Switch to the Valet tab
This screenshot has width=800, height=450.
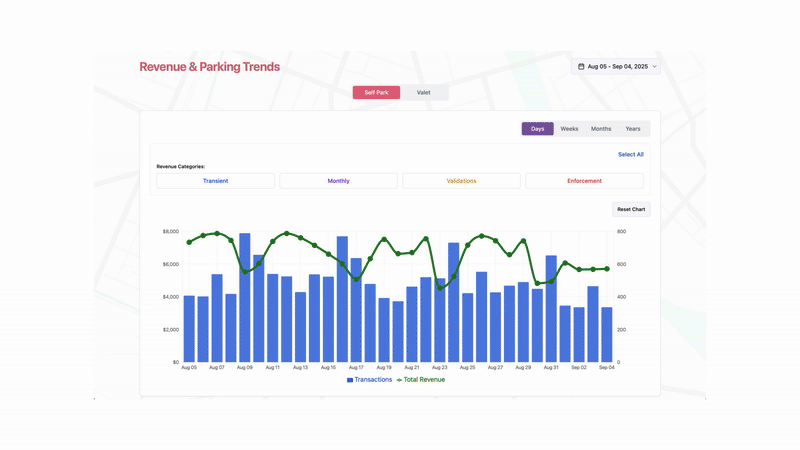point(424,92)
